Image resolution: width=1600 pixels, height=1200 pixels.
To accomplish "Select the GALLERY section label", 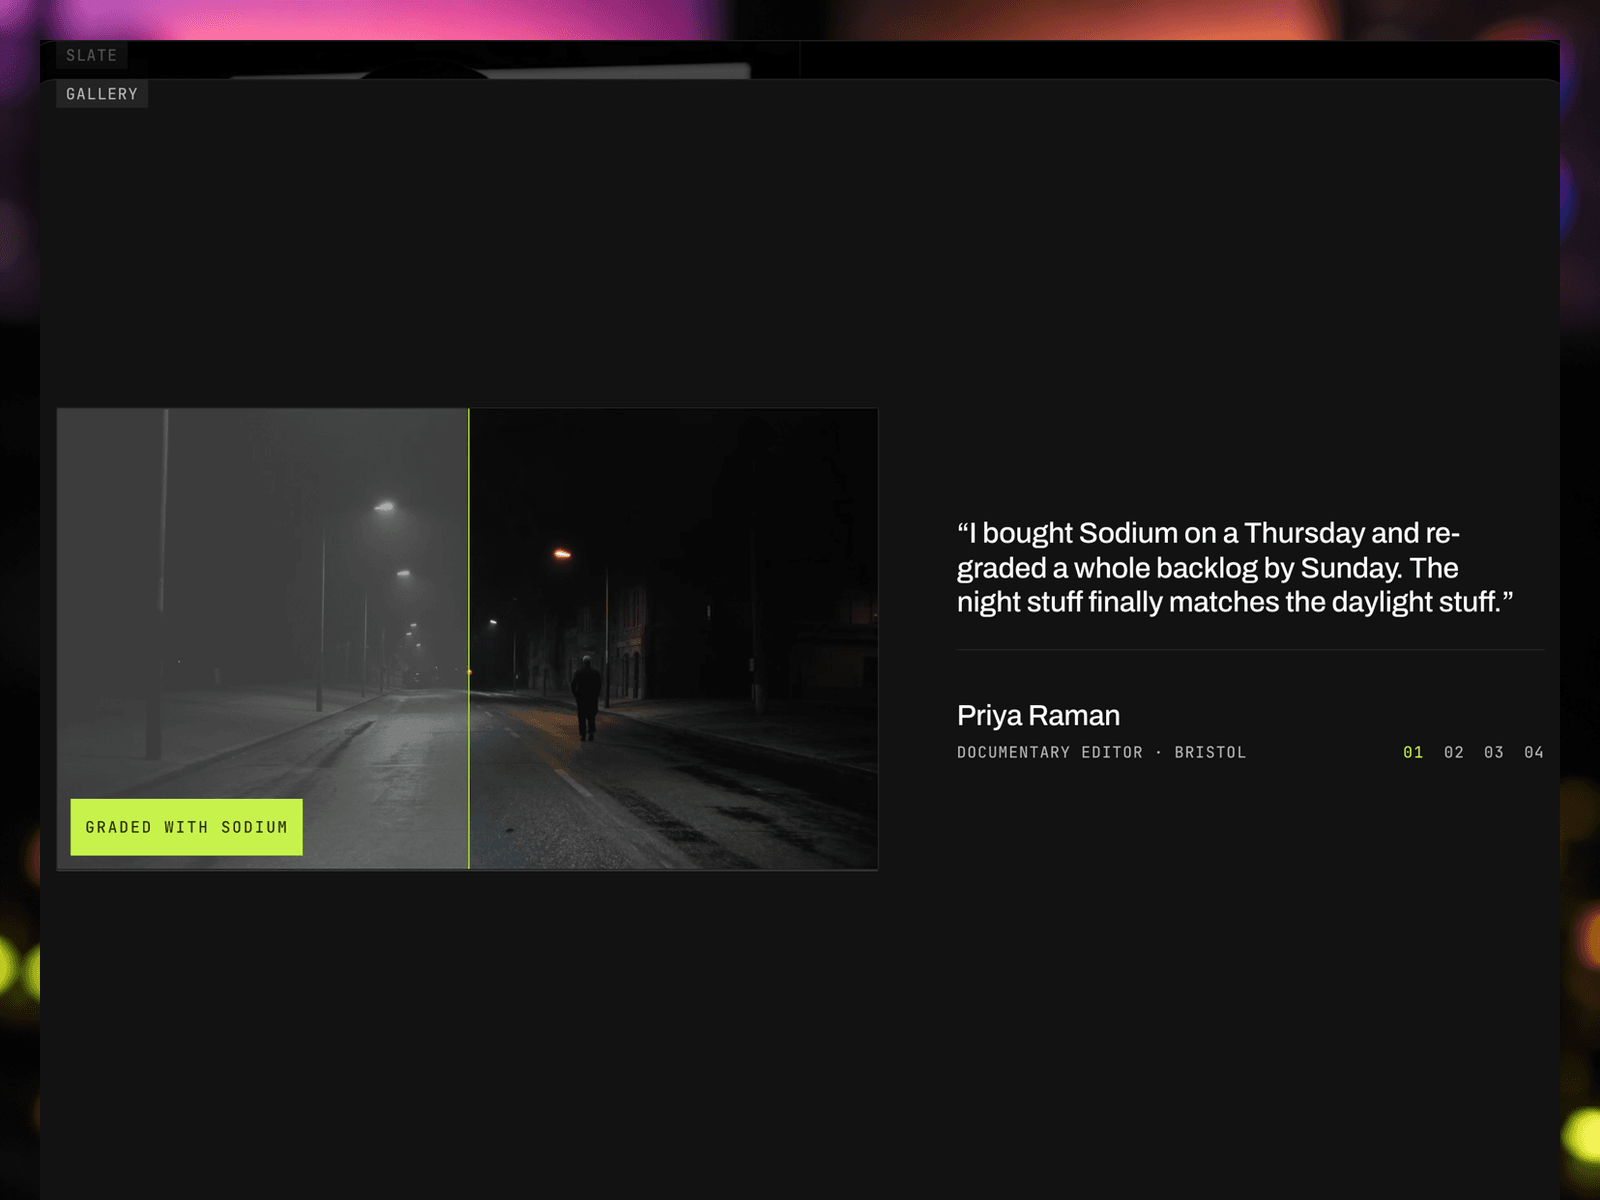I will 102,94.
